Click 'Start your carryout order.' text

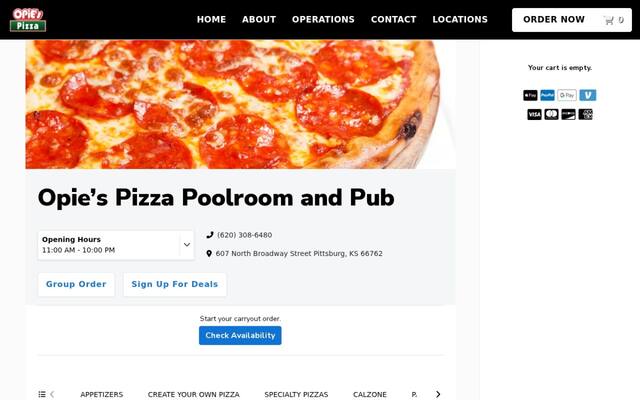tap(240, 319)
